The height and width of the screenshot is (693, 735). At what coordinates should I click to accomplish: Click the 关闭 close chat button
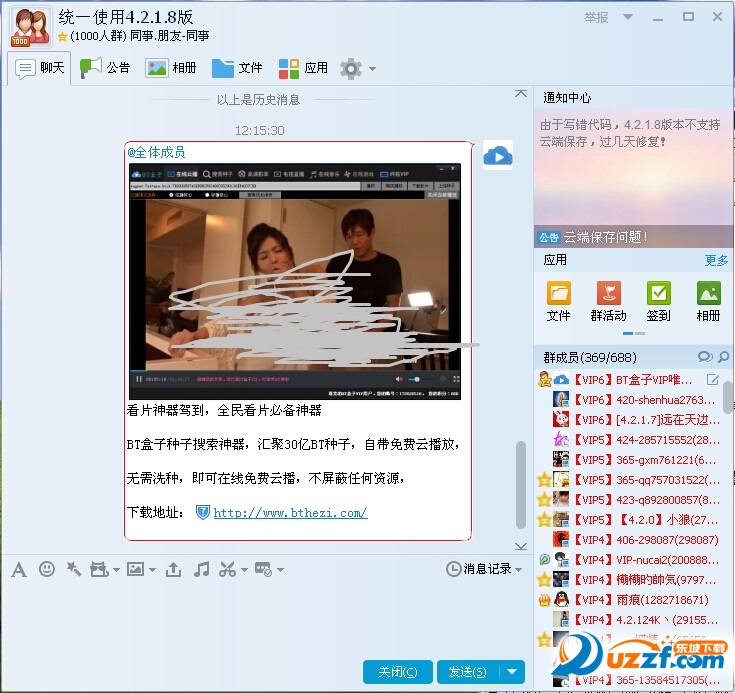click(398, 671)
